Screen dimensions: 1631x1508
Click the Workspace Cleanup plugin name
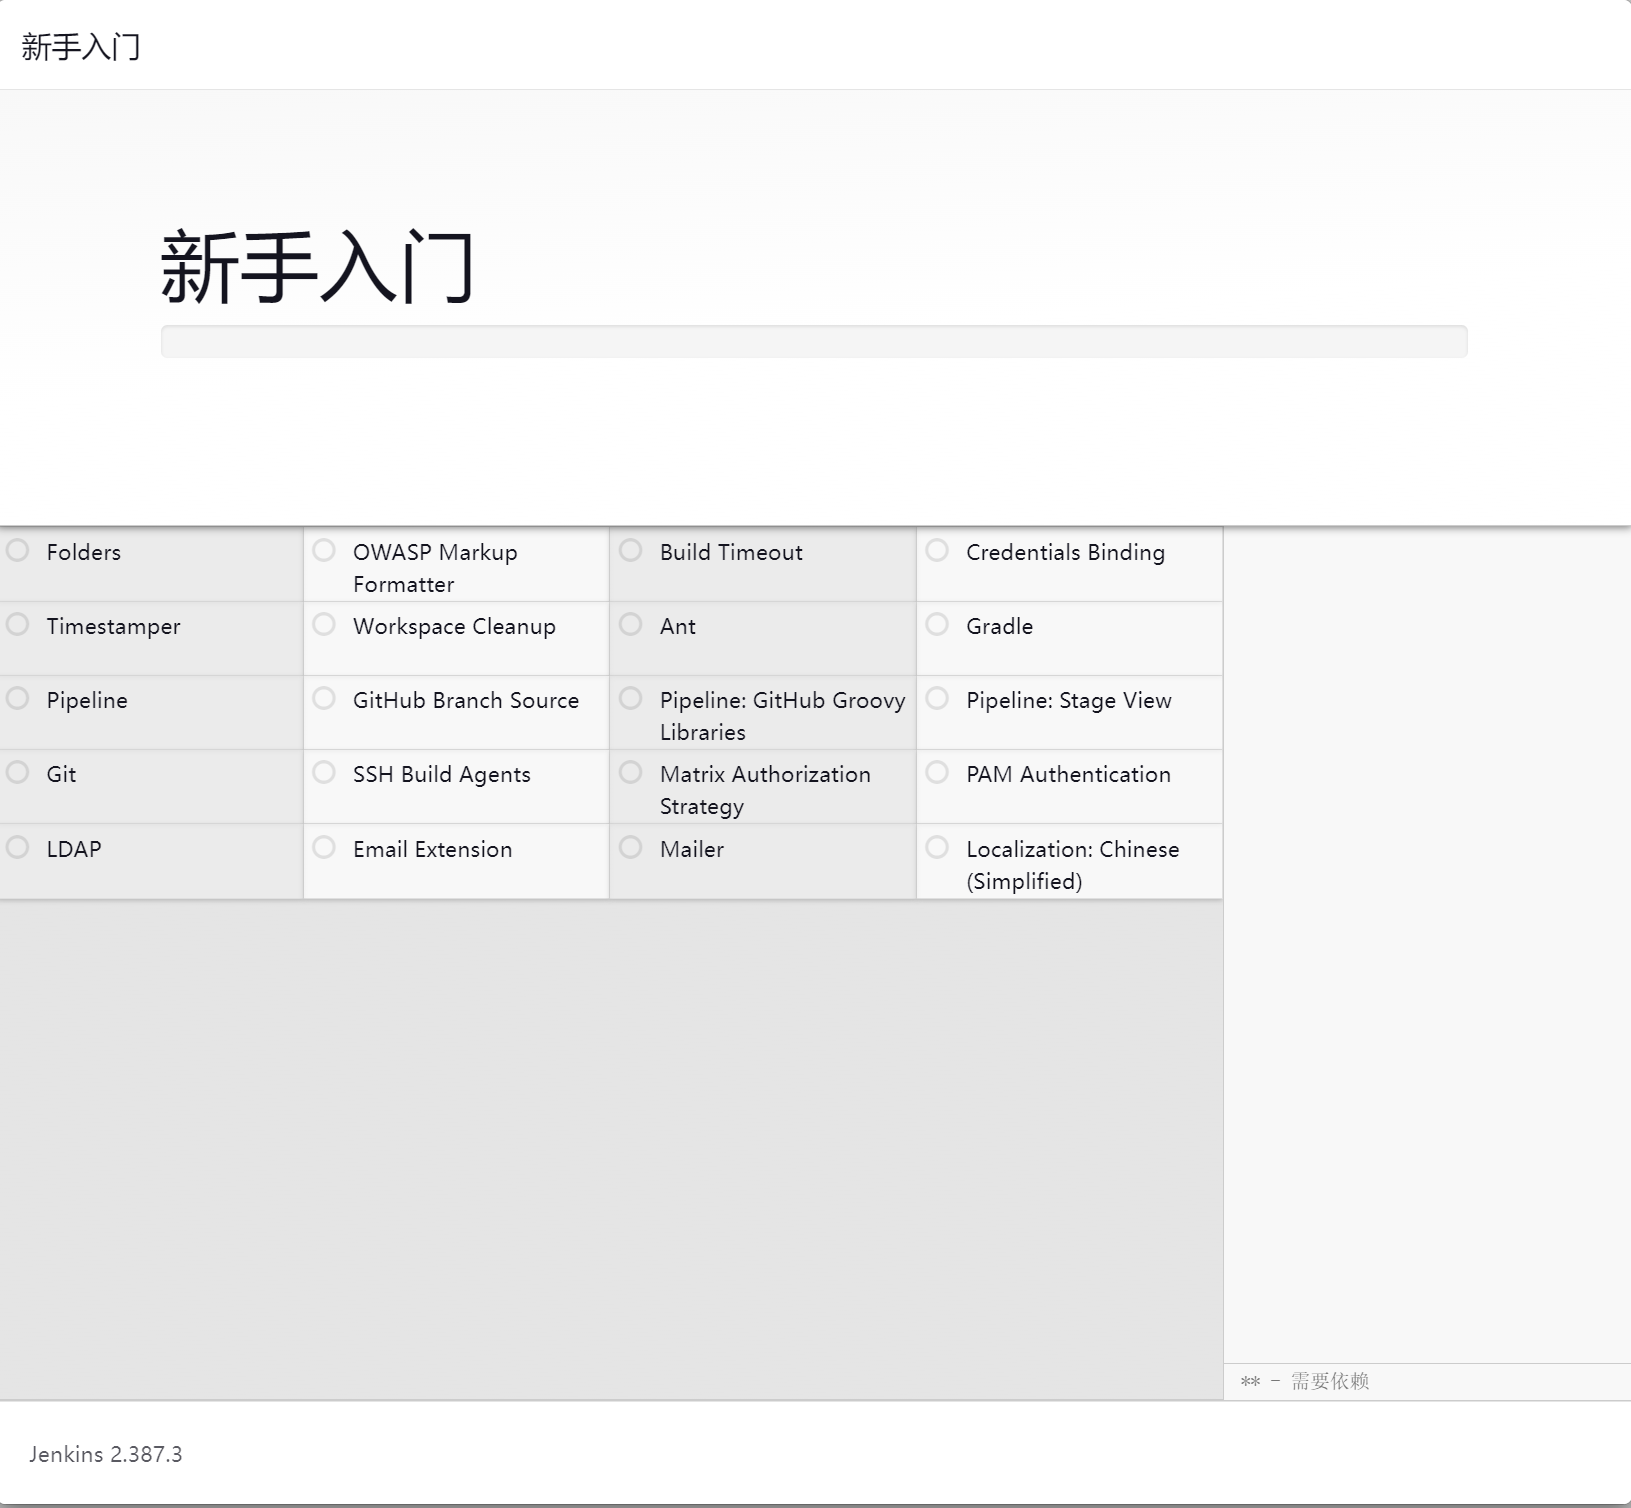454,627
